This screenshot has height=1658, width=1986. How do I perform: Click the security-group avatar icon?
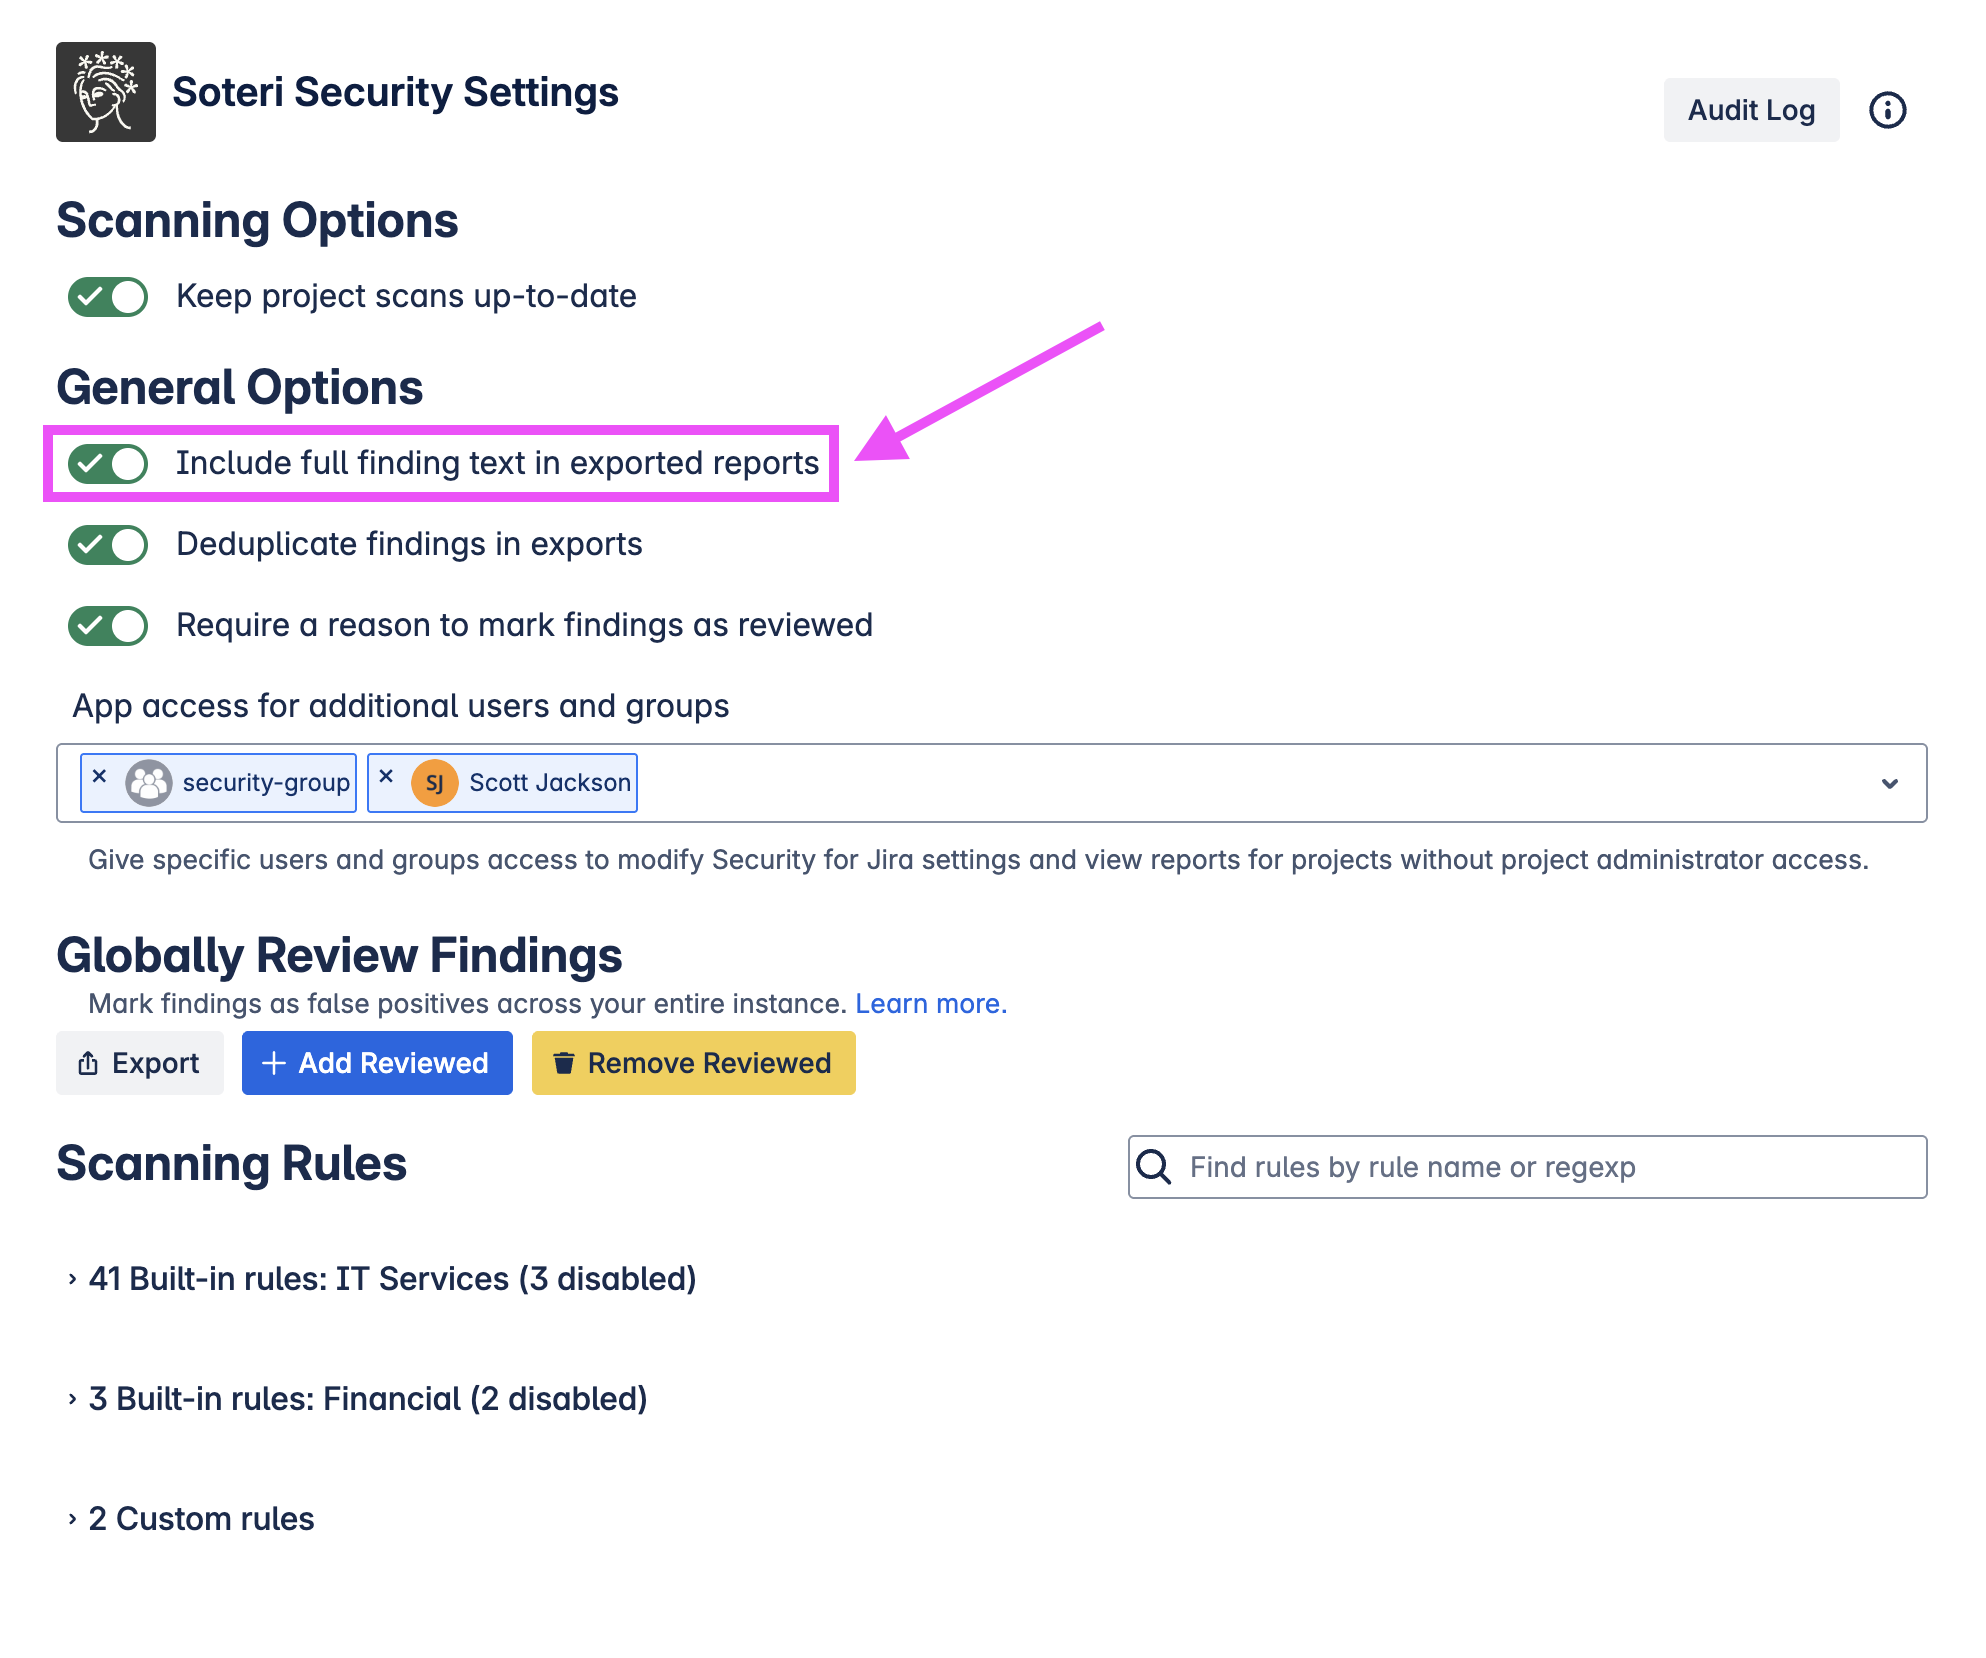coord(149,783)
